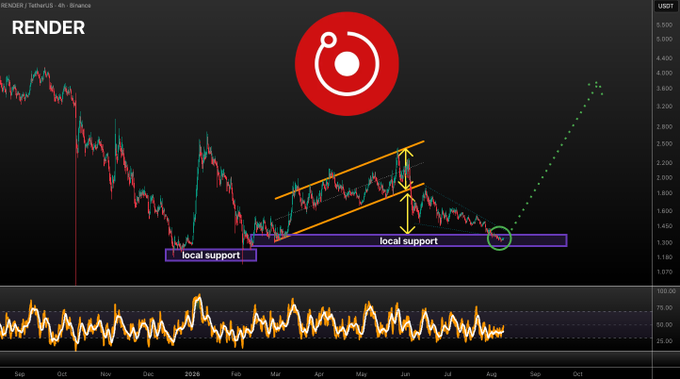Select the wide local support zone near green circle
This screenshot has width=680, height=379.
(x=409, y=241)
